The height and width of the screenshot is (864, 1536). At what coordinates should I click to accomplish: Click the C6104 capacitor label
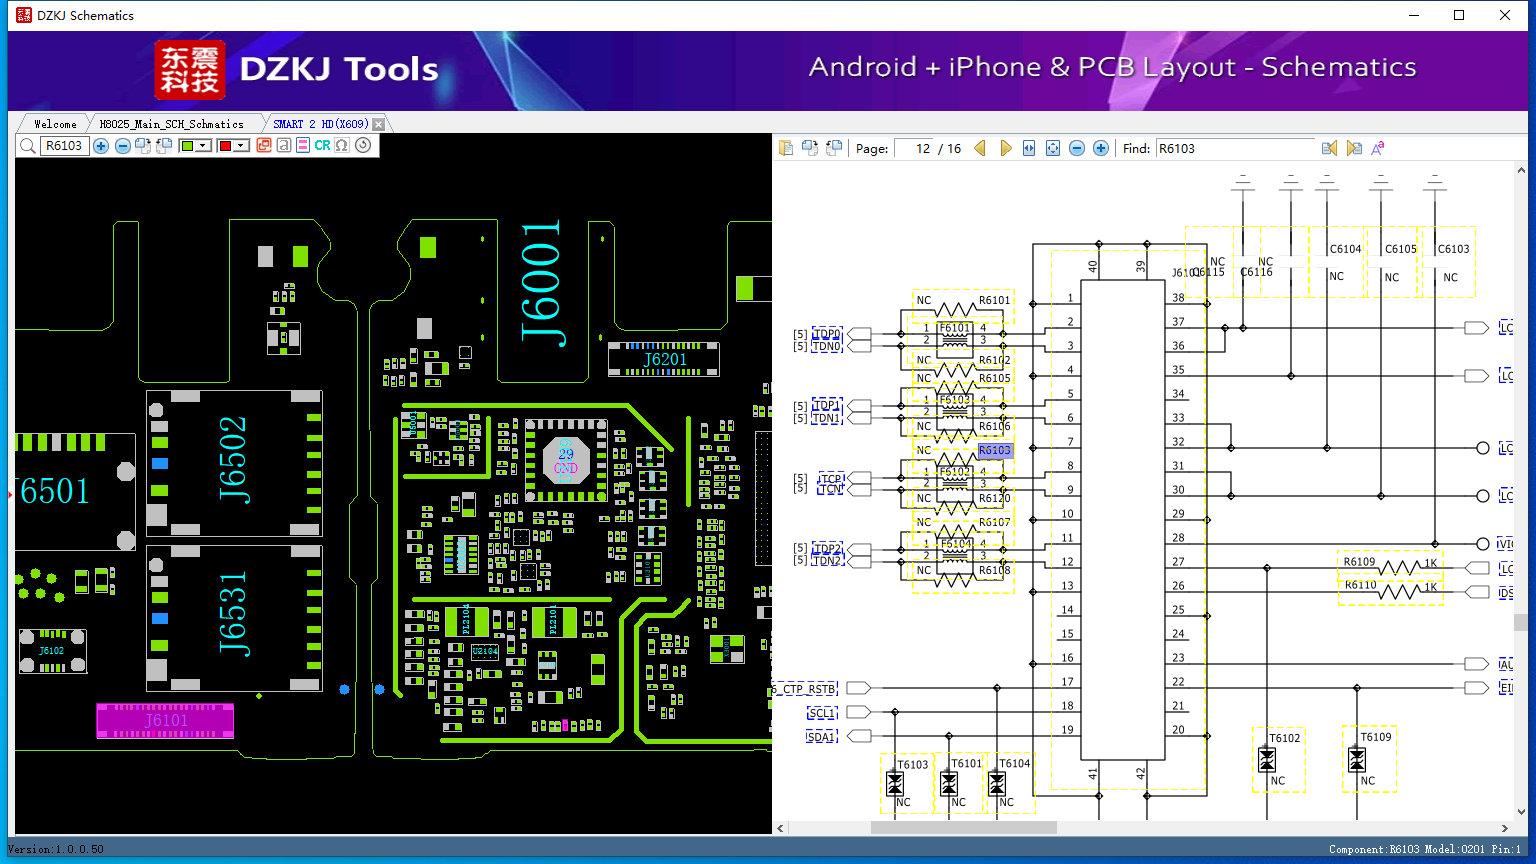click(1346, 249)
